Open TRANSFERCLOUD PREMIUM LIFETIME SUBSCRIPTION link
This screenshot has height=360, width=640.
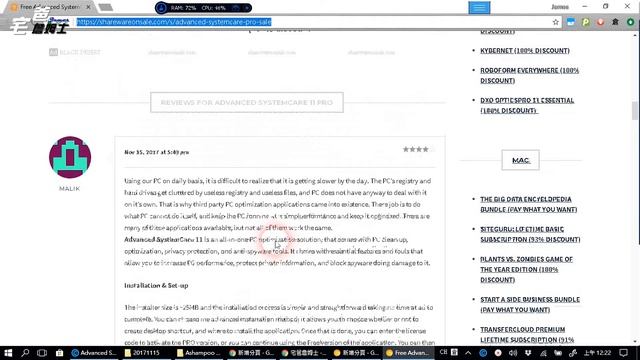[527, 334]
